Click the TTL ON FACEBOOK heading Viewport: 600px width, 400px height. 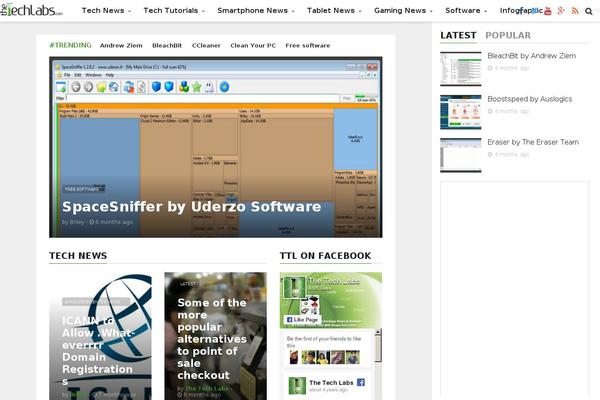point(325,256)
